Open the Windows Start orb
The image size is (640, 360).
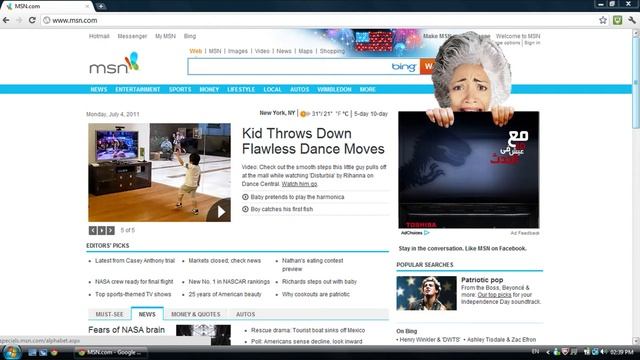pyautogui.click(x=11, y=352)
